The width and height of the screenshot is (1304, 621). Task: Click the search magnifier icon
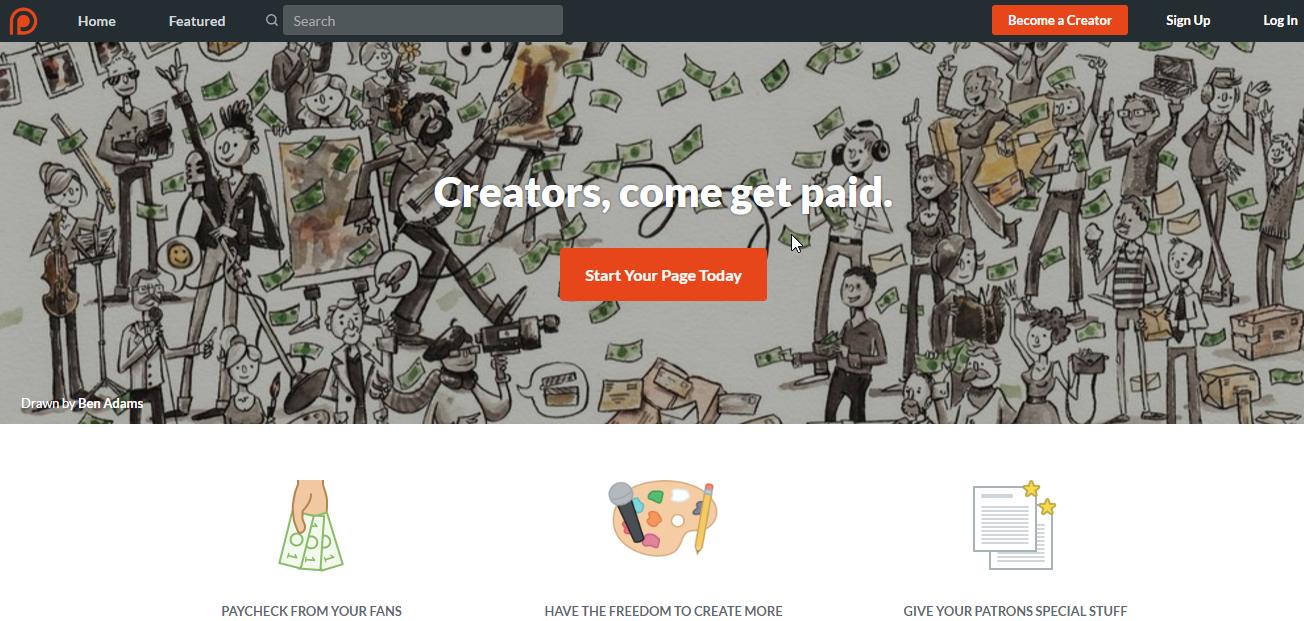pyautogui.click(x=272, y=20)
